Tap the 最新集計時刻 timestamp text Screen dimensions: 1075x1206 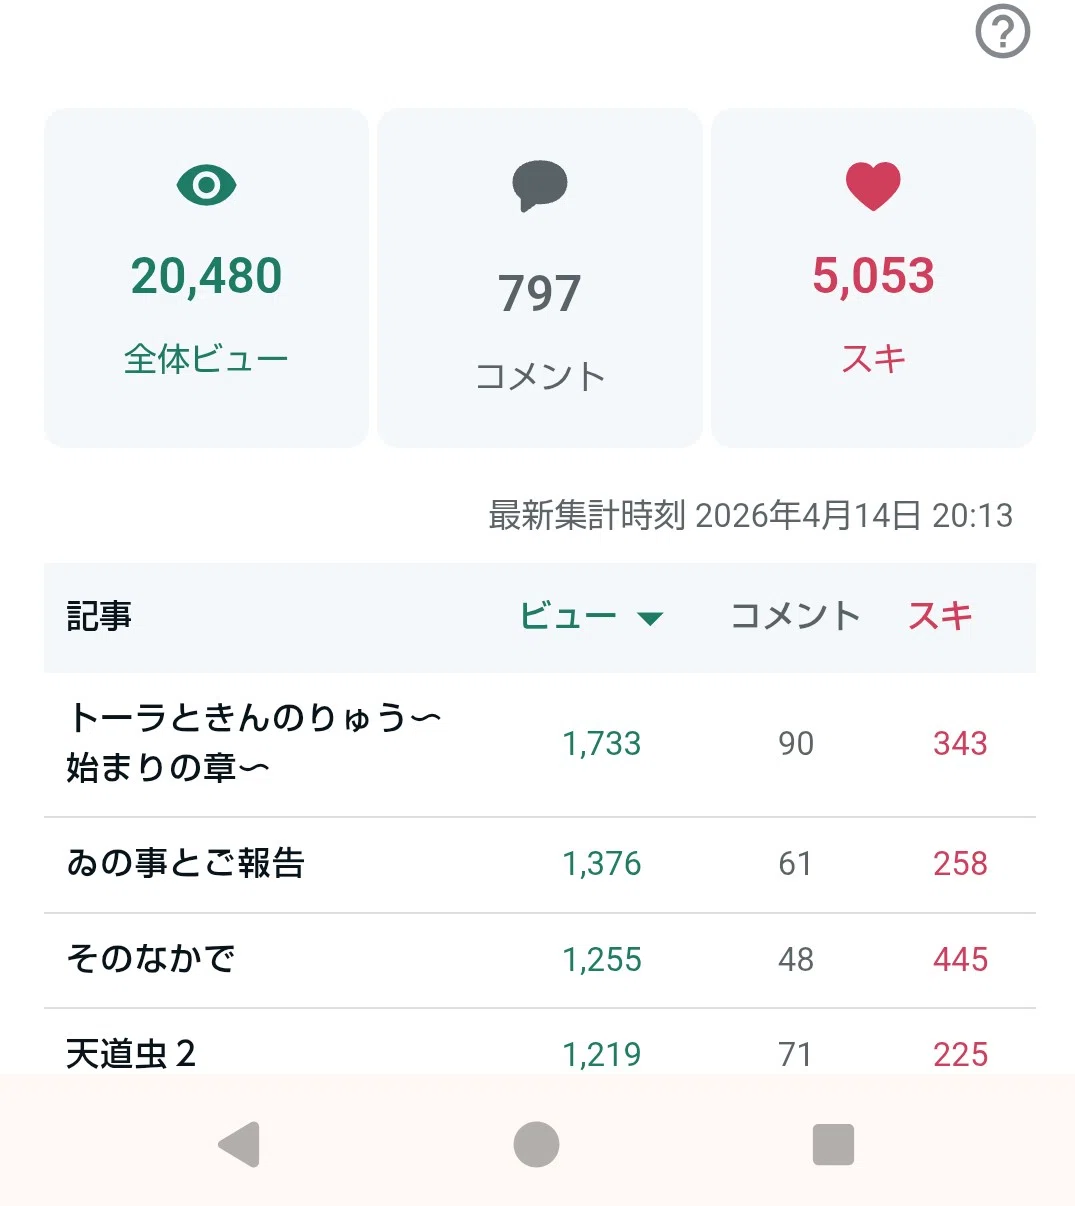(x=750, y=515)
